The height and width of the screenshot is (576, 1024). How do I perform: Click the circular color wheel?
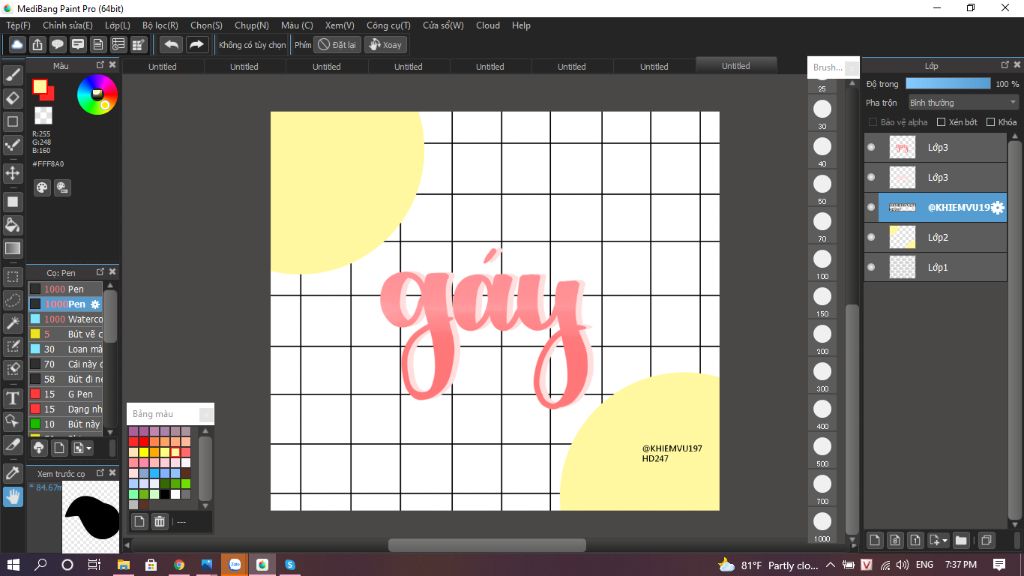coord(97,95)
